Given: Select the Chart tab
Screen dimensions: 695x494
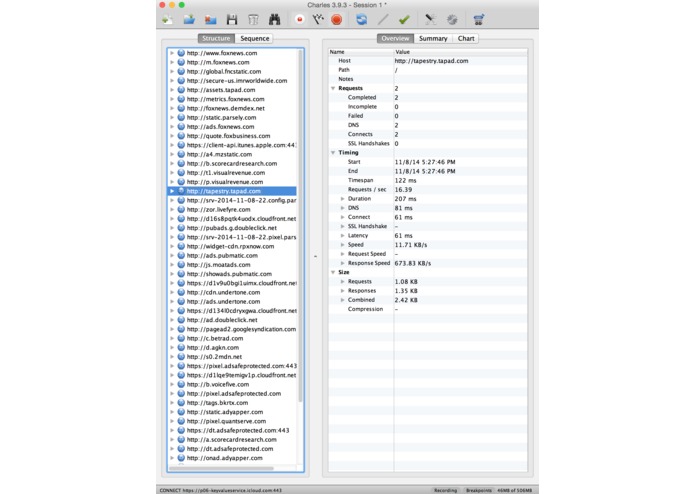Looking at the screenshot, I should pyautogui.click(x=466, y=39).
